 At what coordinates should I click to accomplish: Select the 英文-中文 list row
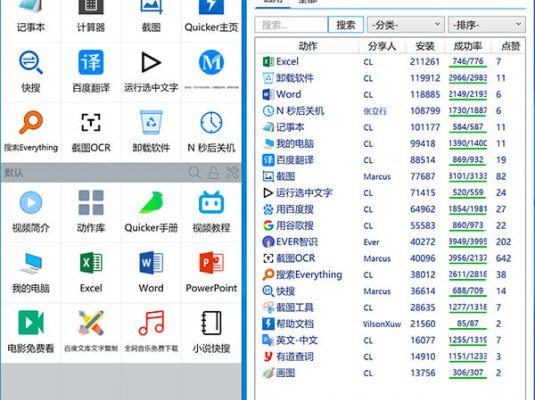point(391,340)
